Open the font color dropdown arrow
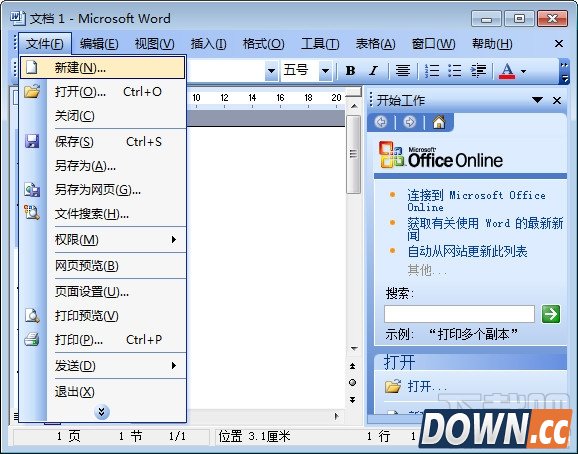Screen dimensions: 578x454 pyautogui.click(x=524, y=71)
